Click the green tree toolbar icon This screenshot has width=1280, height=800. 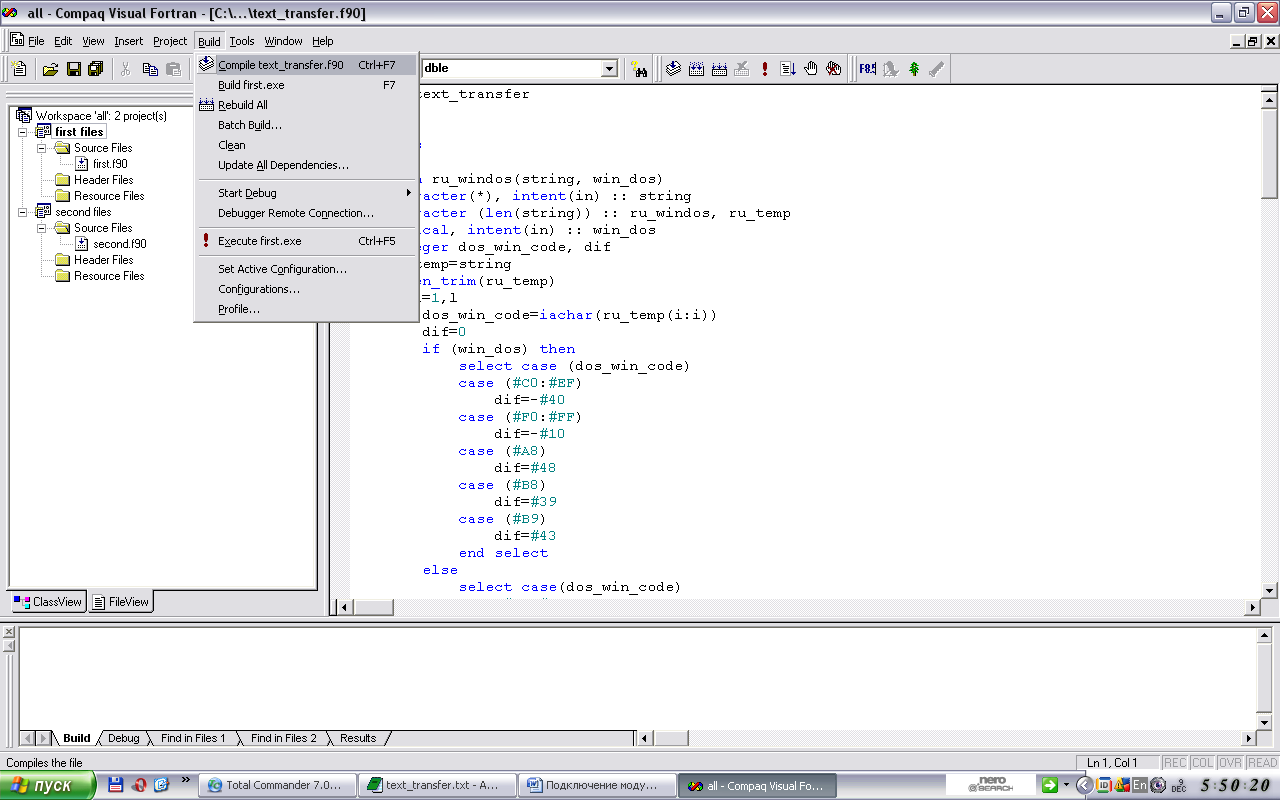(x=913, y=69)
